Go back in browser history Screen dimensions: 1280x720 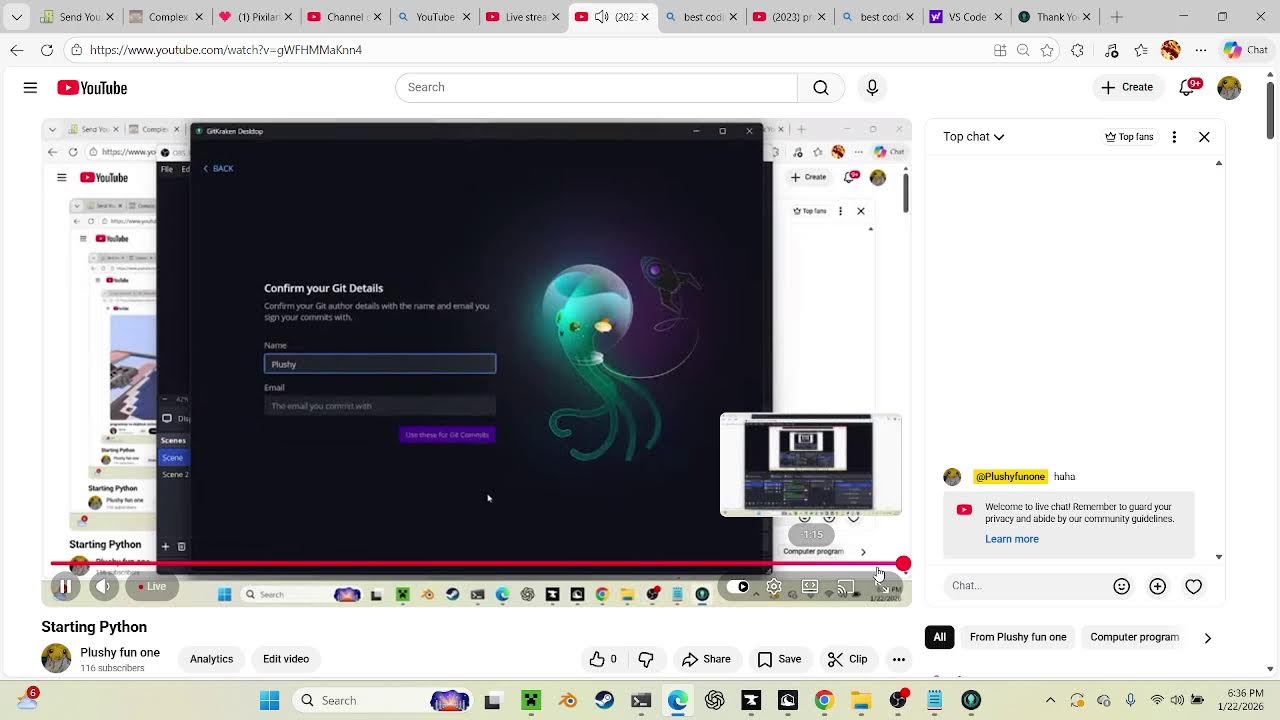pyautogui.click(x=17, y=50)
